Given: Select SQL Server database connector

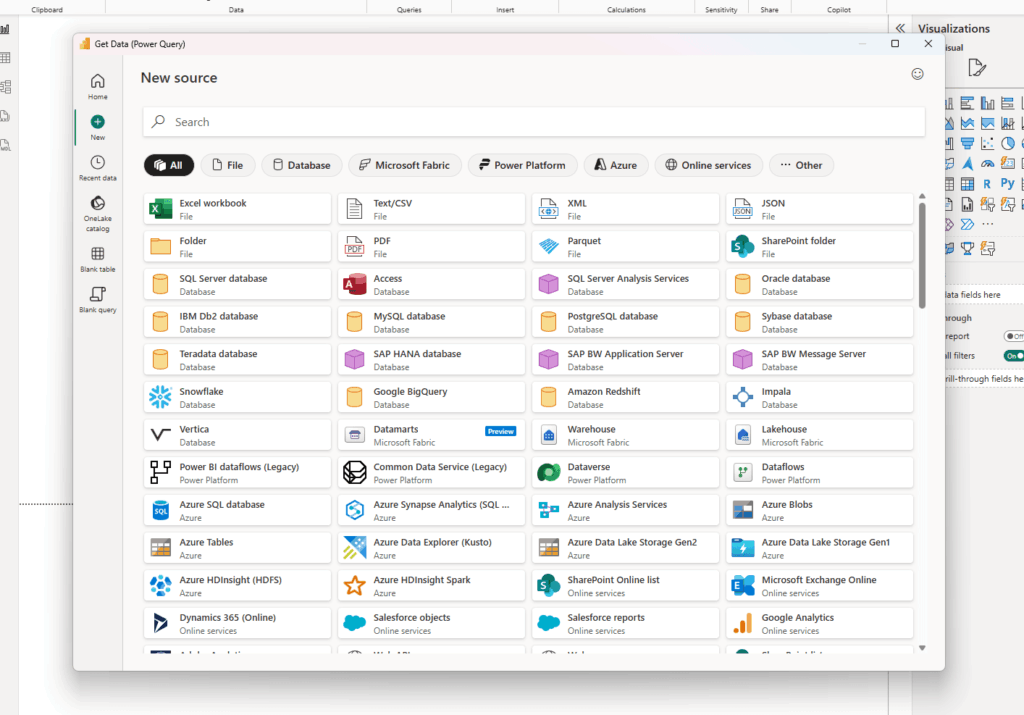Looking at the screenshot, I should coord(237,285).
